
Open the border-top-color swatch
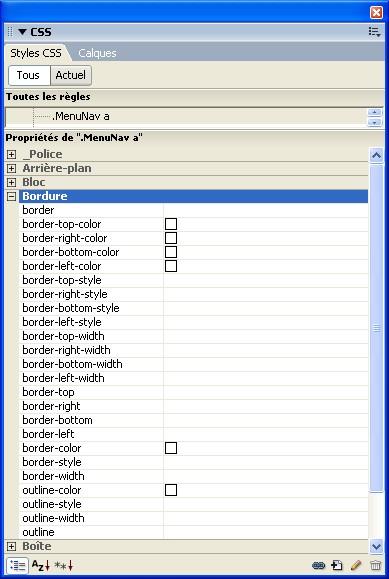coord(171,224)
